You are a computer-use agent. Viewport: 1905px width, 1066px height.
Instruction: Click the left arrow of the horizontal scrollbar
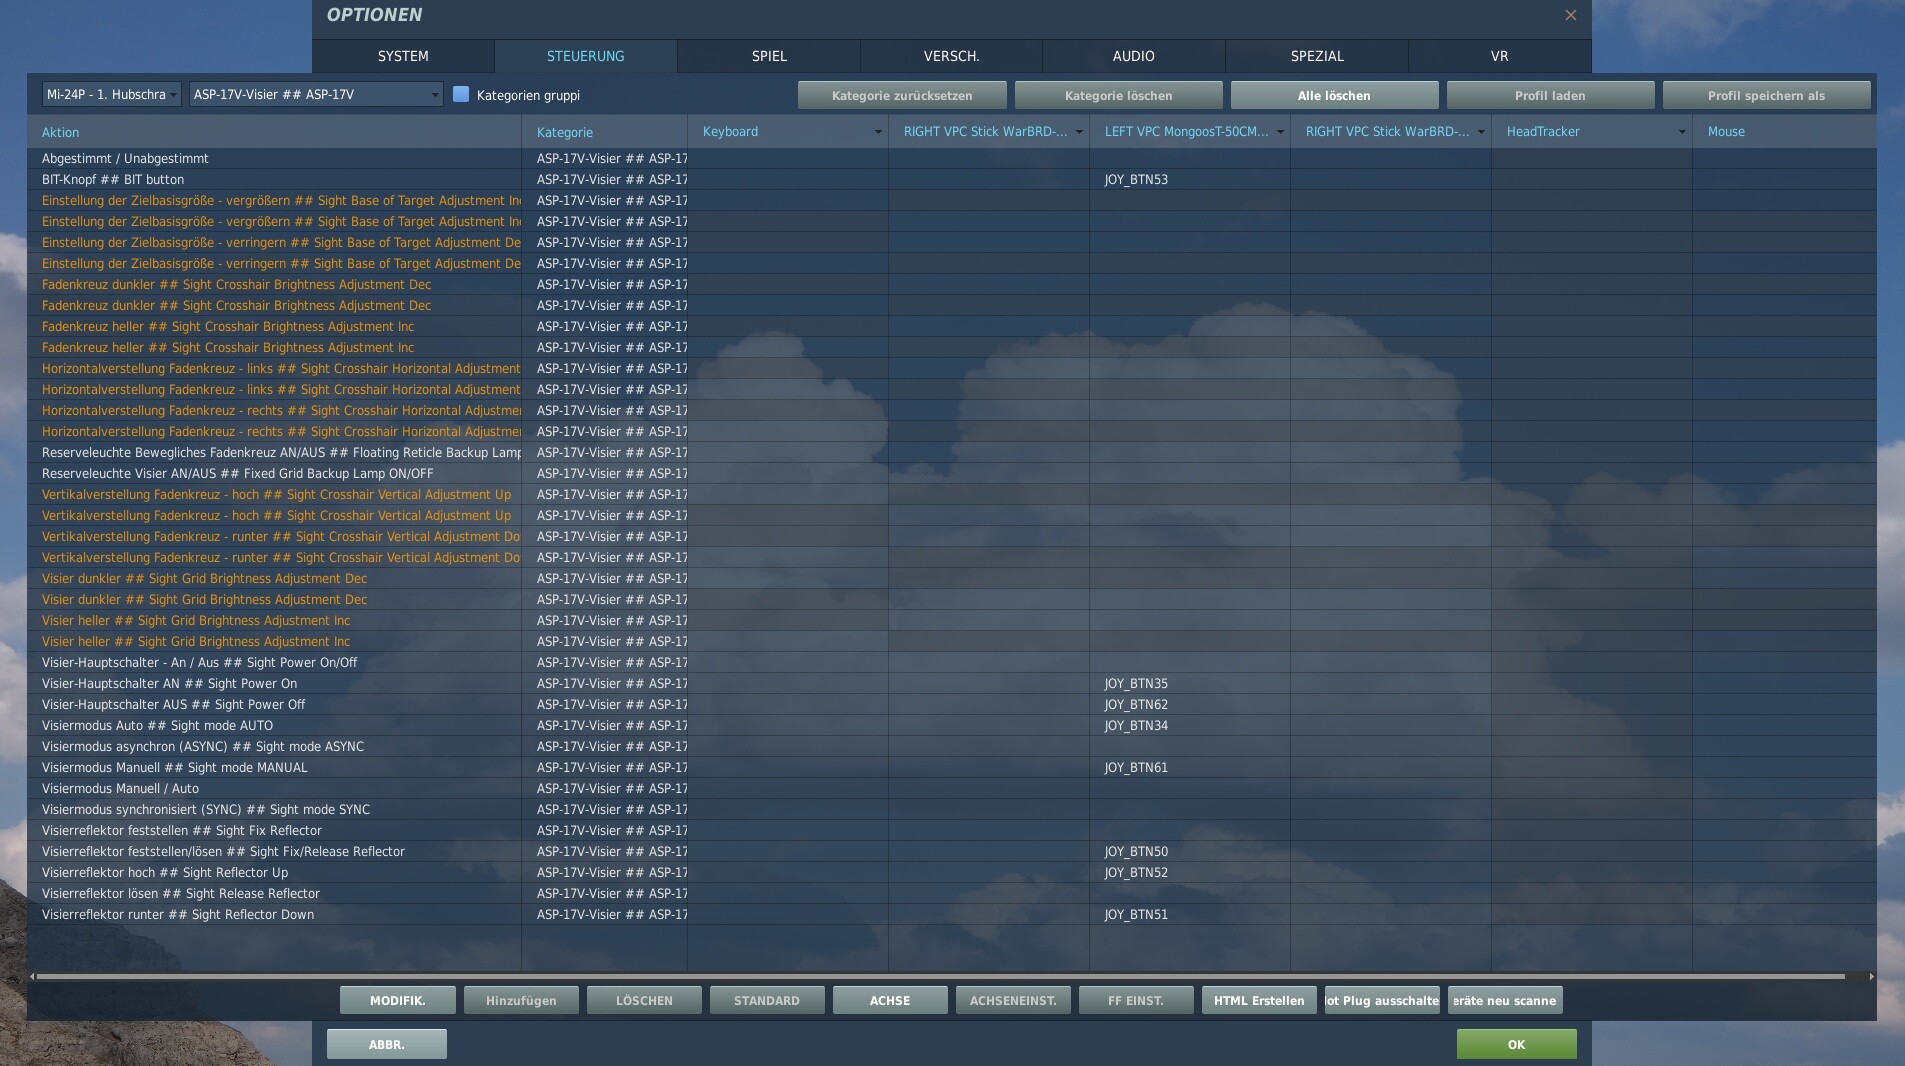[x=32, y=976]
